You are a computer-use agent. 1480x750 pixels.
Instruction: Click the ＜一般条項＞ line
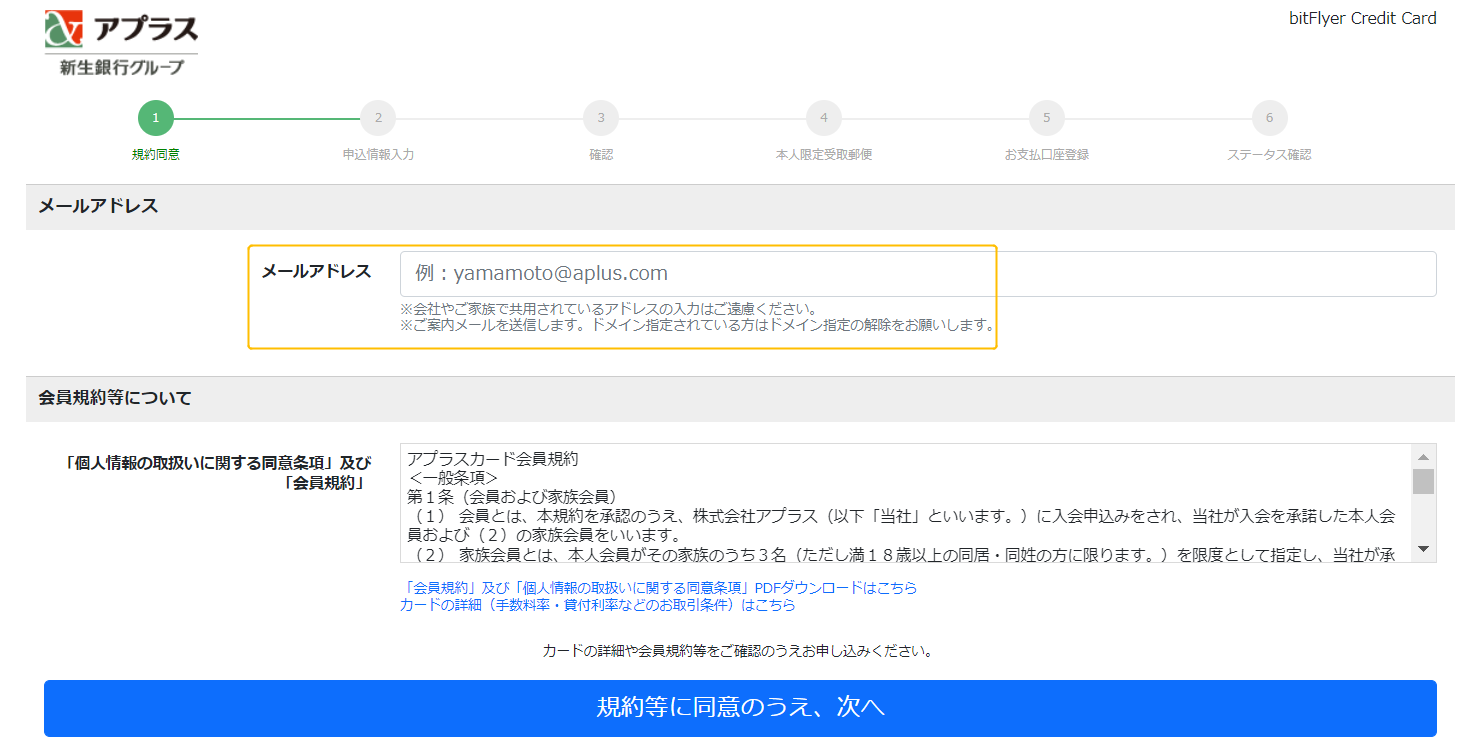click(x=454, y=478)
